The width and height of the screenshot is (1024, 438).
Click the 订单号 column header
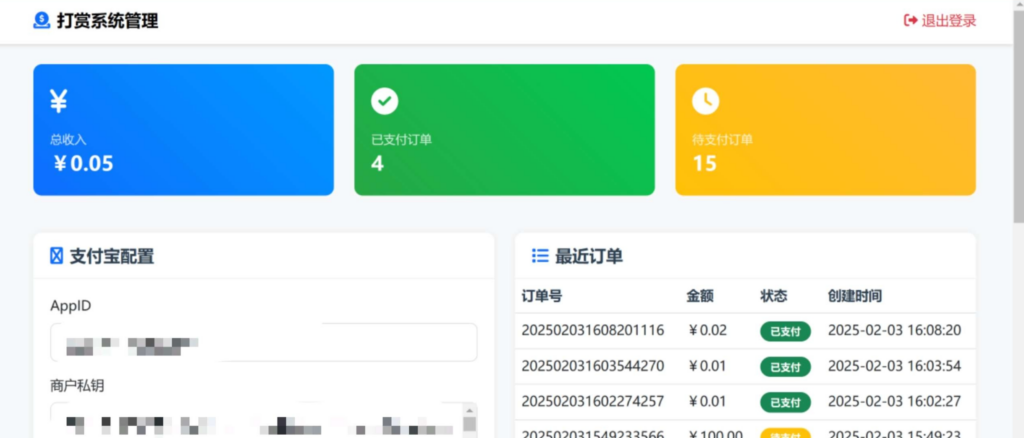[x=542, y=296]
